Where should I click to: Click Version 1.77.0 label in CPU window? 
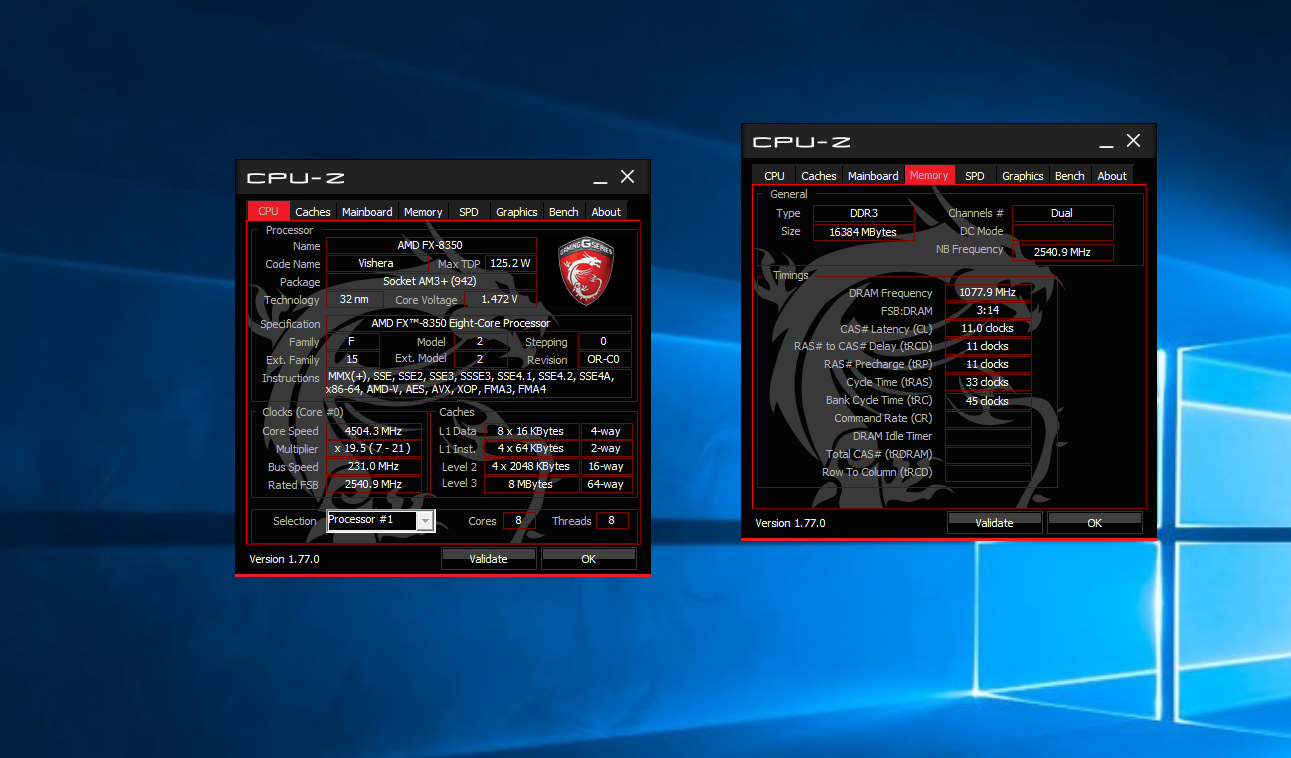(284, 559)
